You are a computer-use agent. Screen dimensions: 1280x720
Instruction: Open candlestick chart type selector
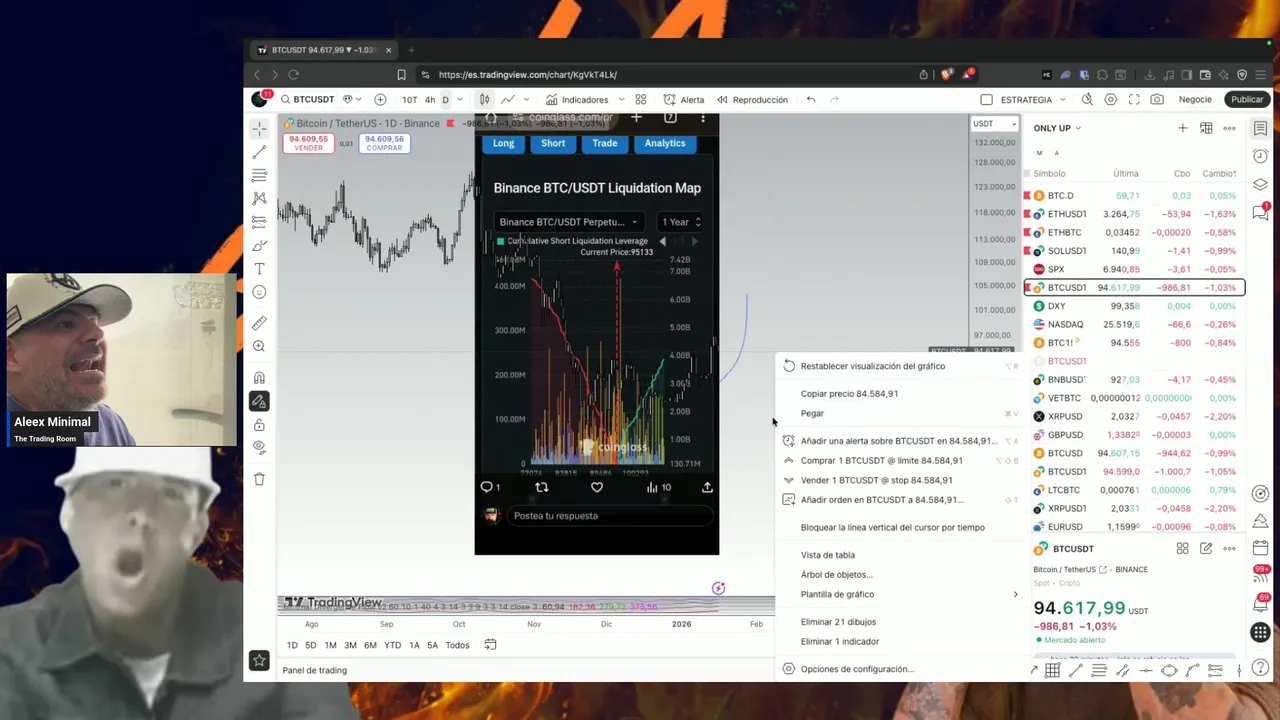[484, 99]
